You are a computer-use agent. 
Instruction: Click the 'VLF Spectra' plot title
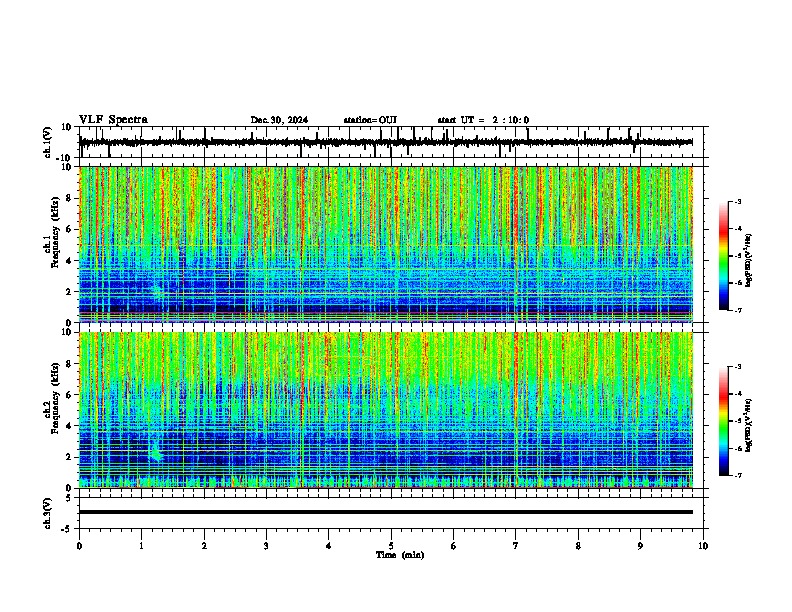tap(113, 120)
